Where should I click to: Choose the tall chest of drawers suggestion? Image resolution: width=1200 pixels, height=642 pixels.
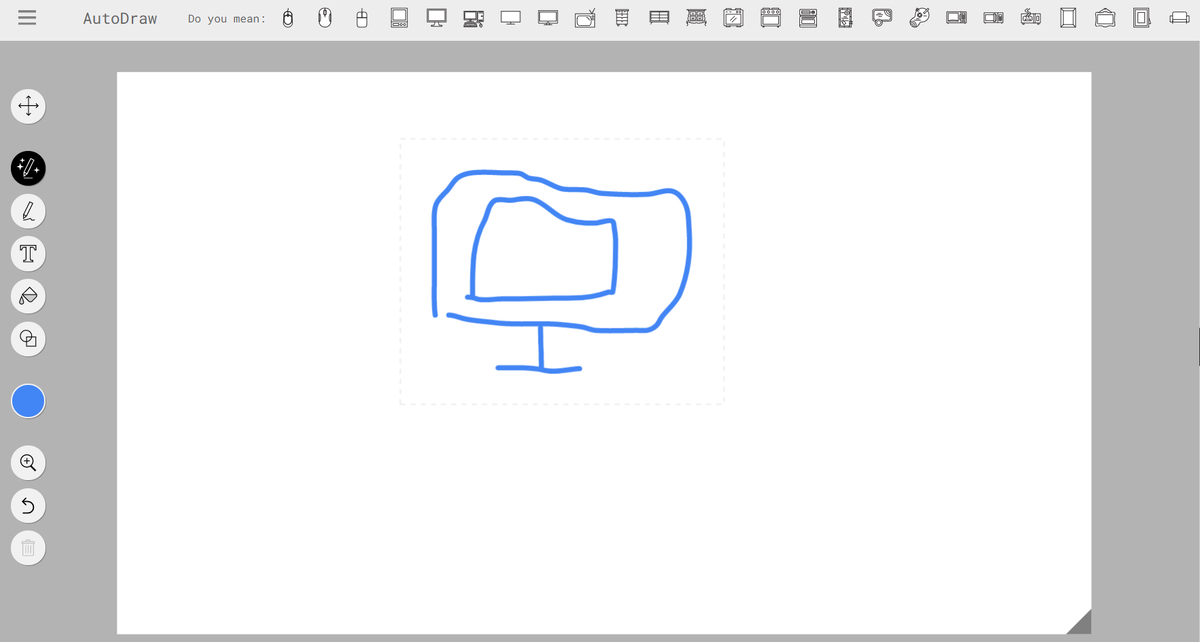pyautogui.click(x=621, y=18)
